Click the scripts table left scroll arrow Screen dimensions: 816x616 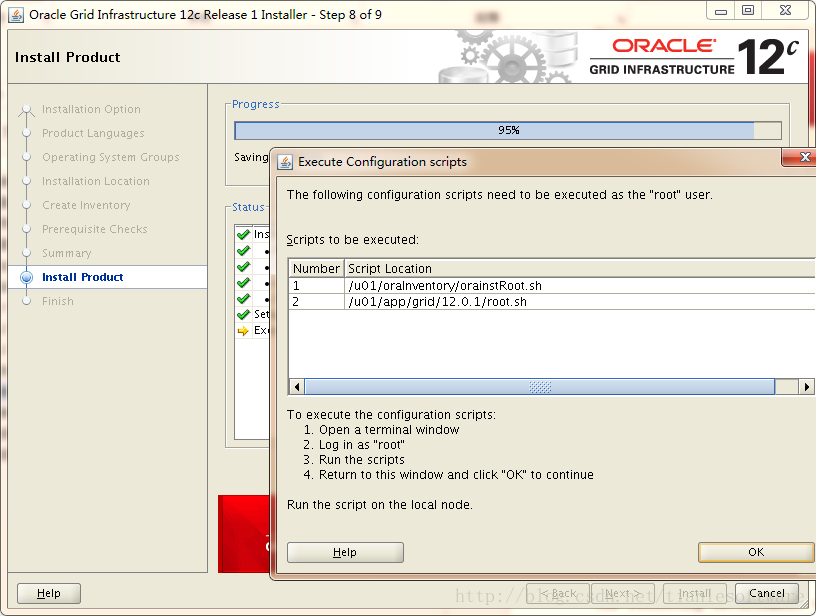click(x=297, y=387)
